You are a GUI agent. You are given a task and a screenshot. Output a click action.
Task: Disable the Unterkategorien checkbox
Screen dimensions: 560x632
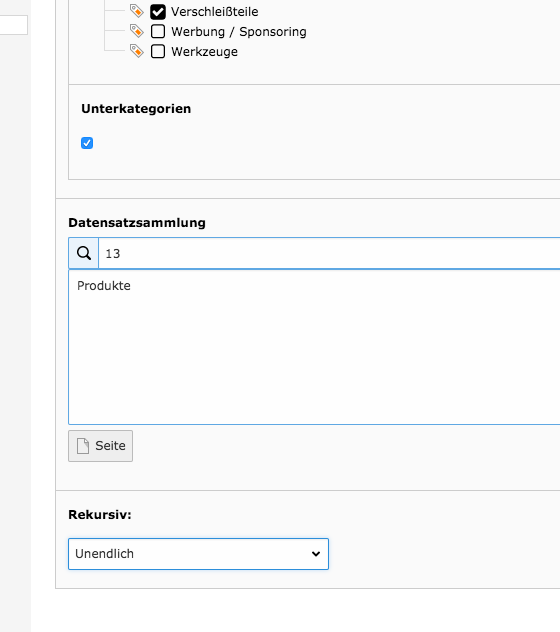pyautogui.click(x=87, y=143)
